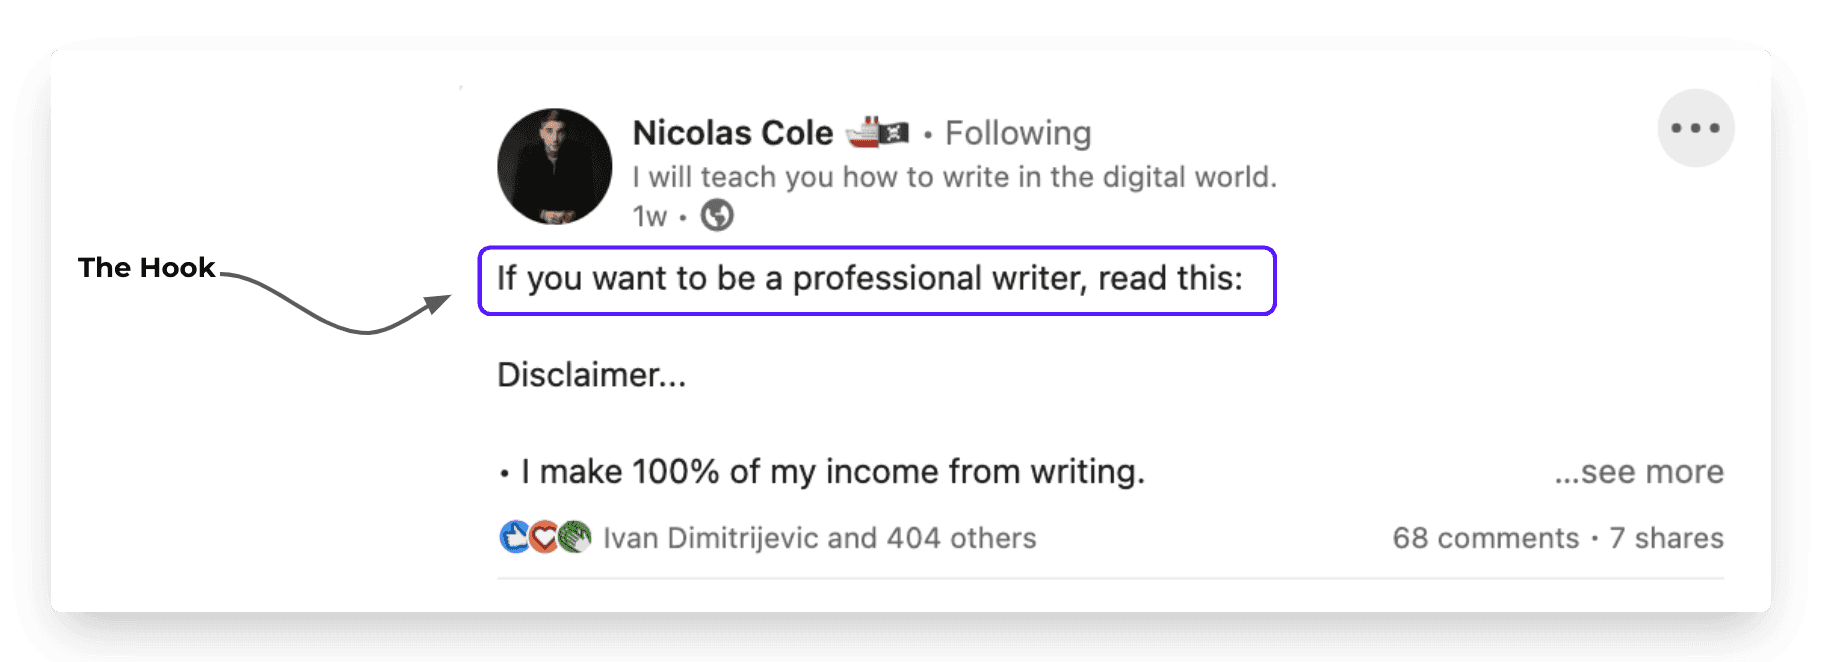Click Nicolas Cole's profile photo
Screen dimensions: 1822x662
pos(555,166)
